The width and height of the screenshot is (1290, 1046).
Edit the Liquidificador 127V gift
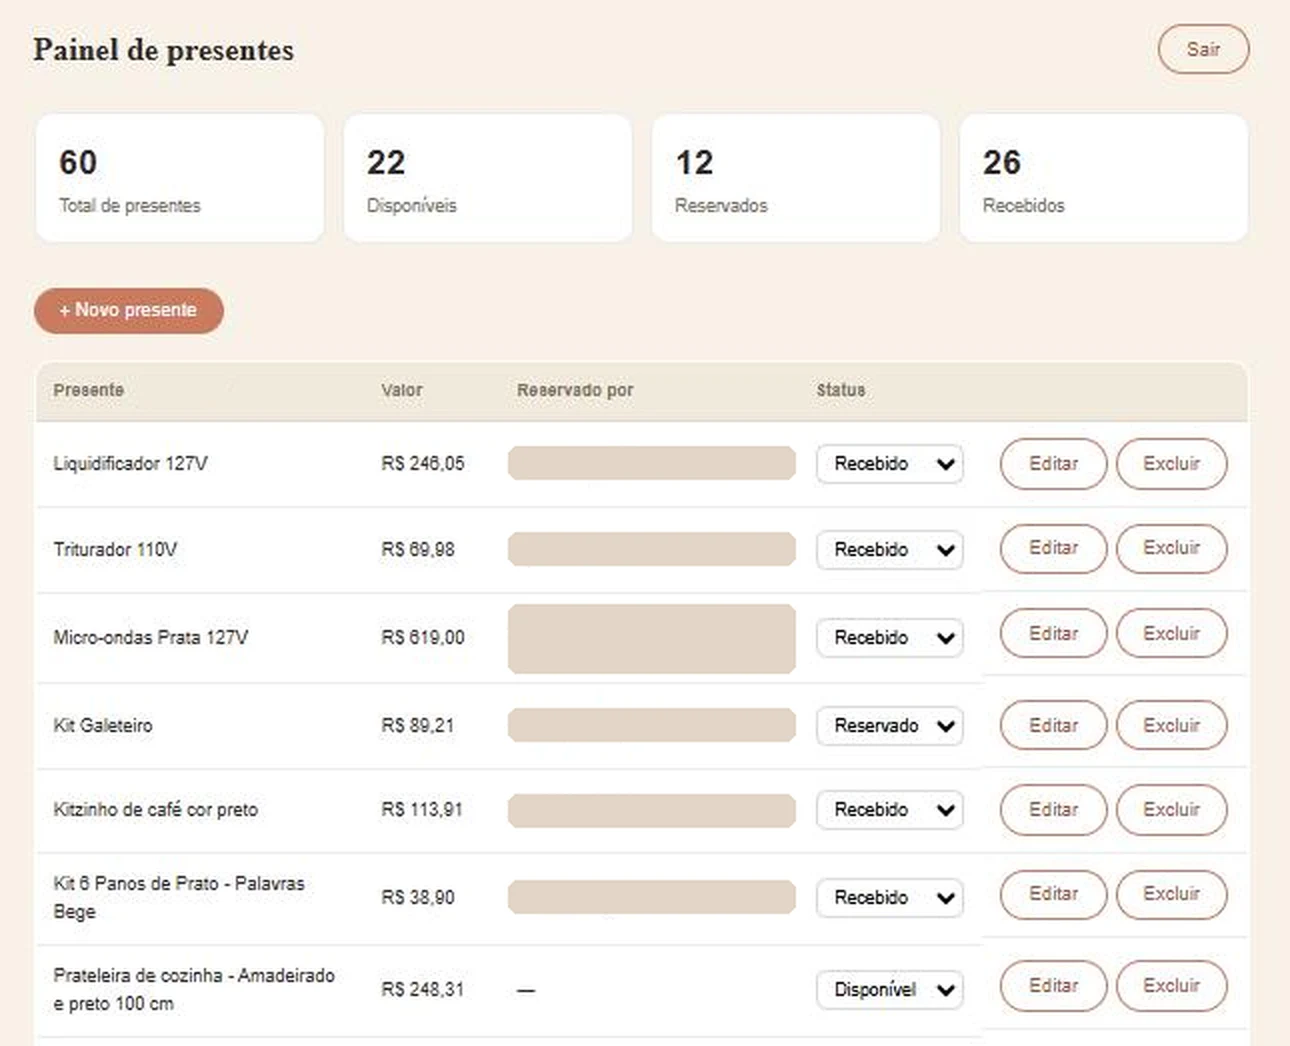pyautogui.click(x=1053, y=464)
